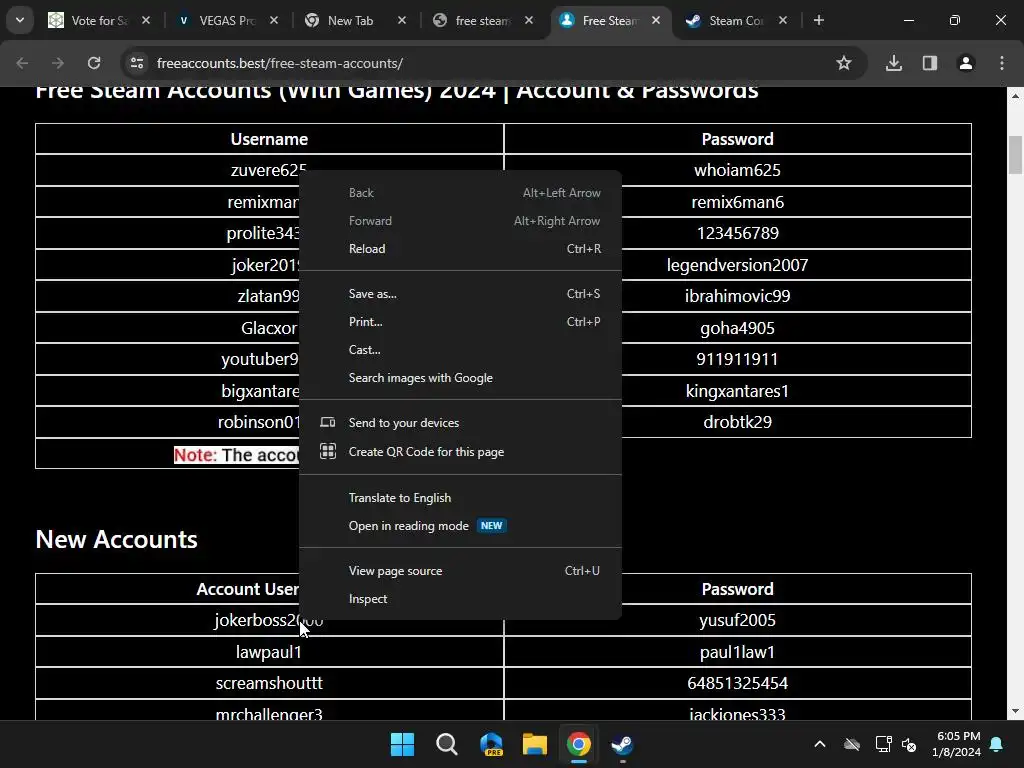
Task: Open the Chrome downloads icon
Action: point(893,63)
